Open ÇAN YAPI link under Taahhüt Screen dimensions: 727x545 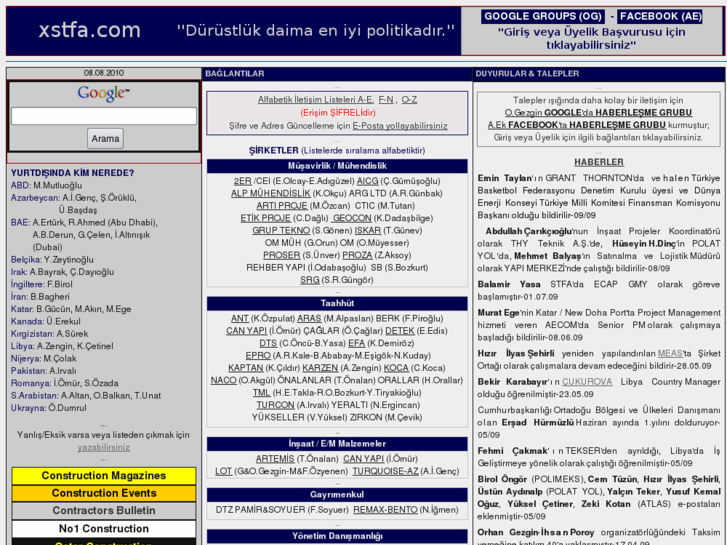click(x=246, y=331)
